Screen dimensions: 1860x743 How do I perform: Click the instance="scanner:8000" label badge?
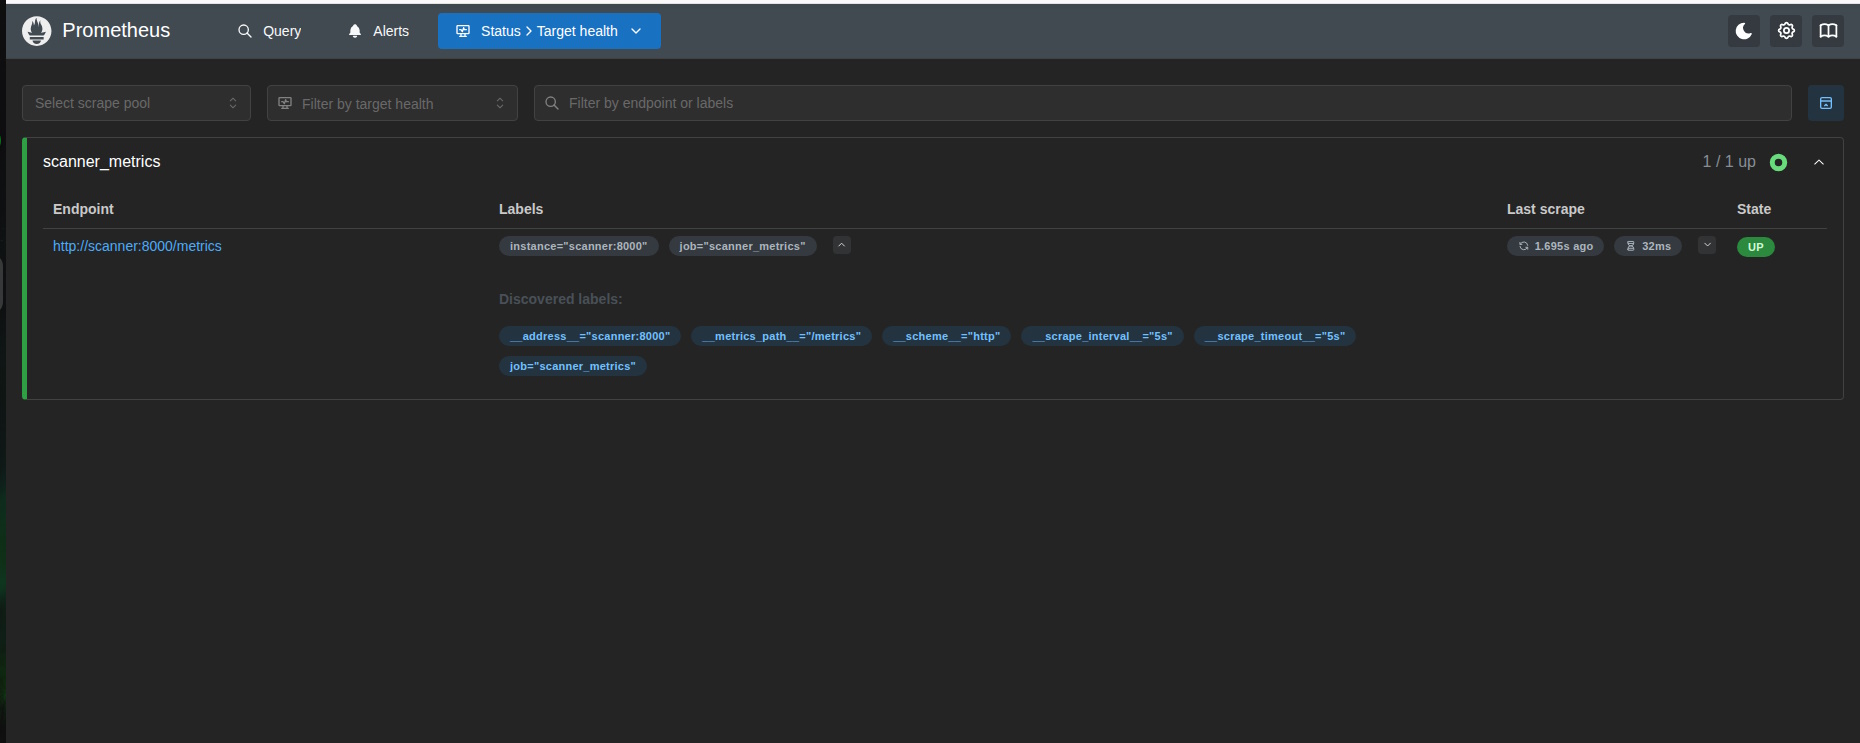click(x=578, y=246)
